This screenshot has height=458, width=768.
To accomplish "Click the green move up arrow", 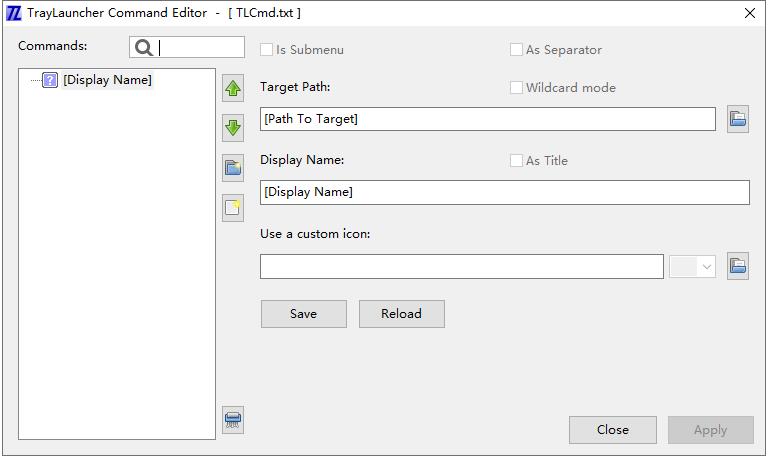I will coord(233,89).
